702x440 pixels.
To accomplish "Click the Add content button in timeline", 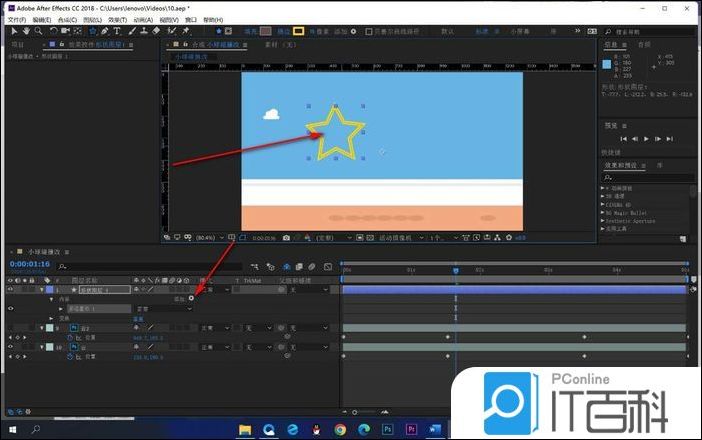I will click(191, 298).
